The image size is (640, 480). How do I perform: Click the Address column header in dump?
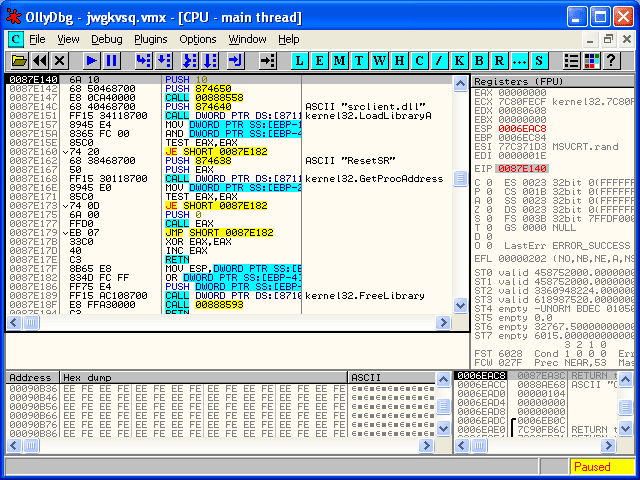coord(33,378)
